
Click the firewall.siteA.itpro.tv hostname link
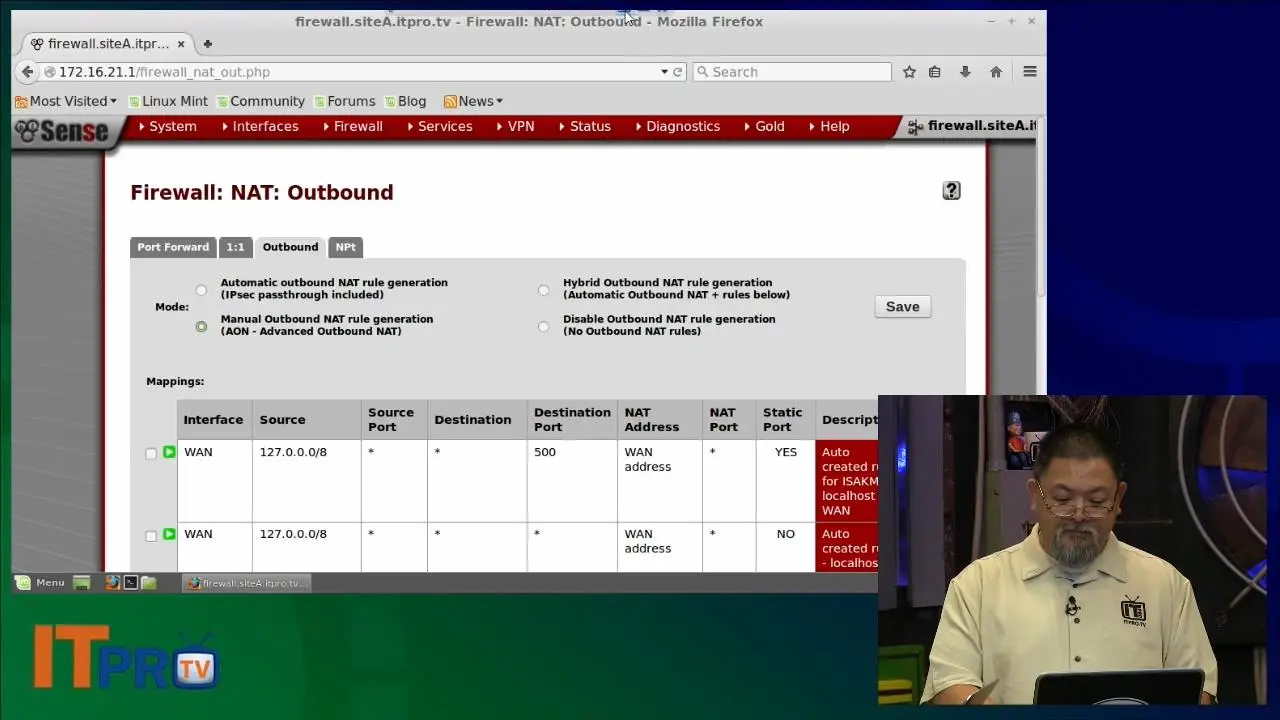[x=981, y=126]
